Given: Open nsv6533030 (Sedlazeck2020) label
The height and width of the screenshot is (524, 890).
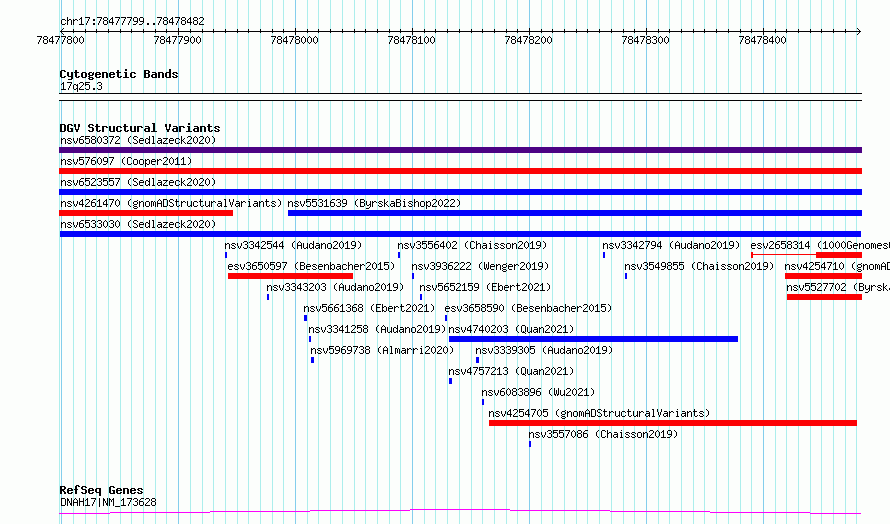Looking at the screenshot, I should point(138,224).
